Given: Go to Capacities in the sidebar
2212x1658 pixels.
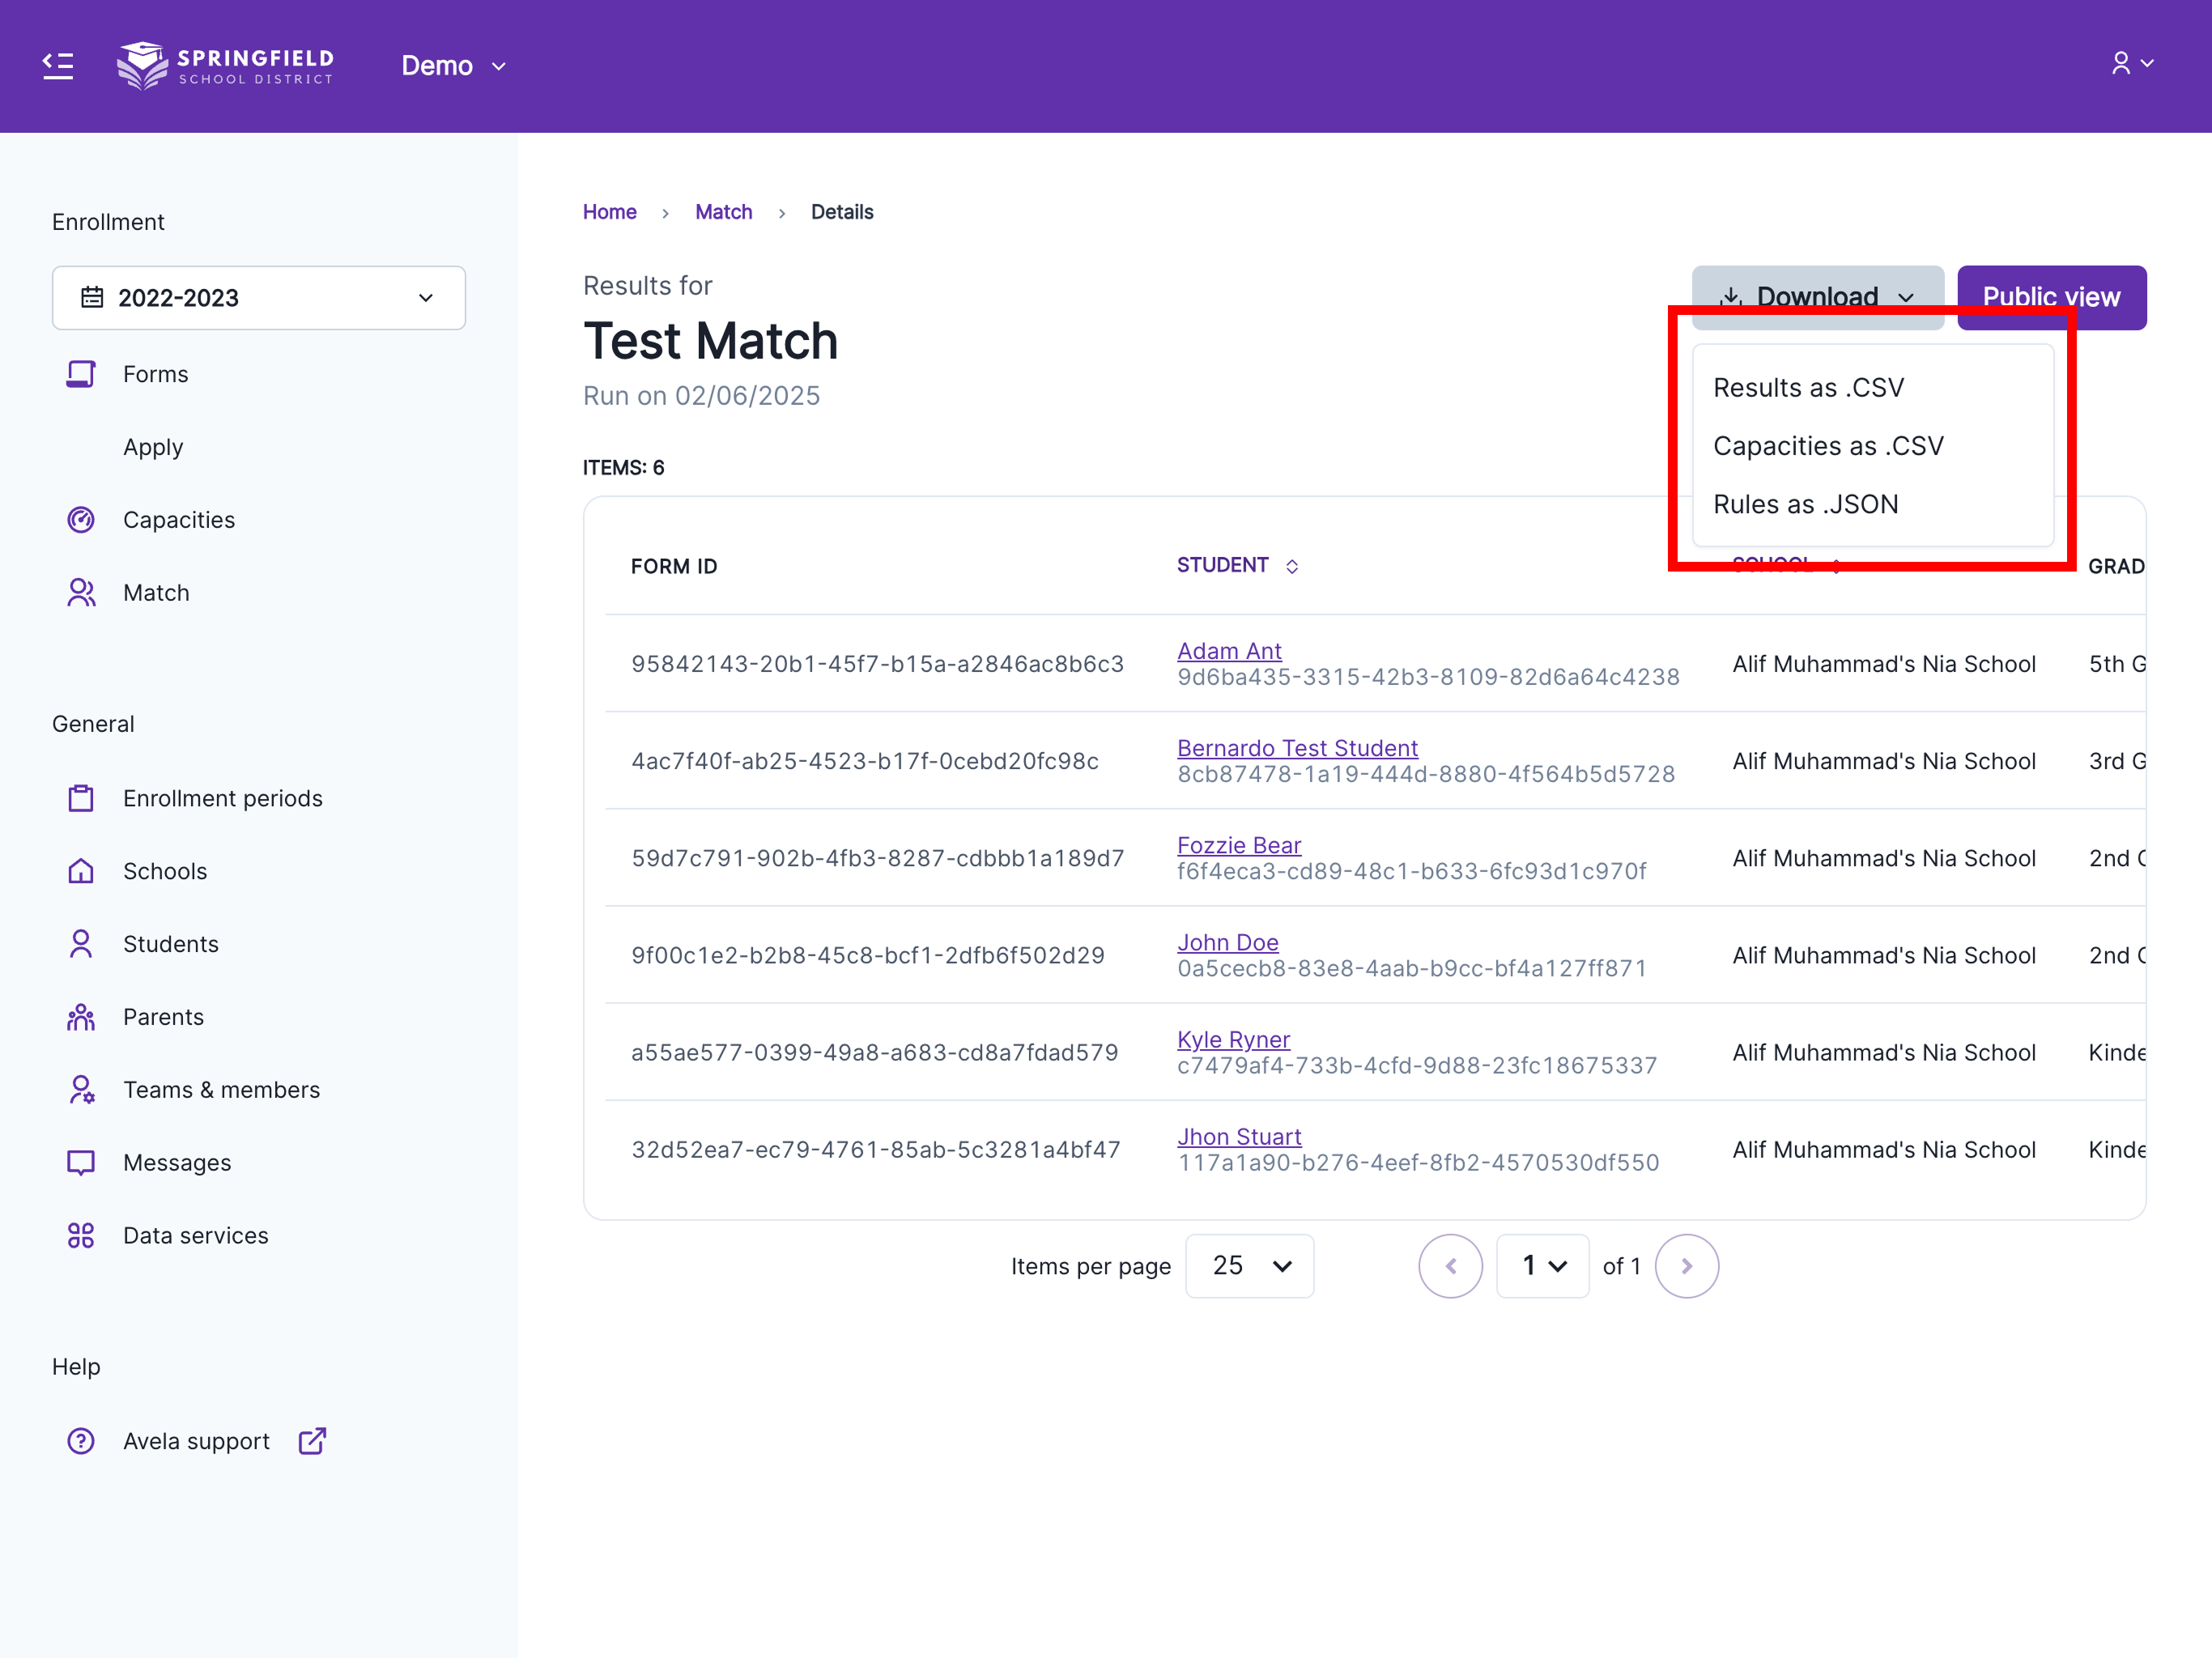Looking at the screenshot, I should click(x=178, y=520).
